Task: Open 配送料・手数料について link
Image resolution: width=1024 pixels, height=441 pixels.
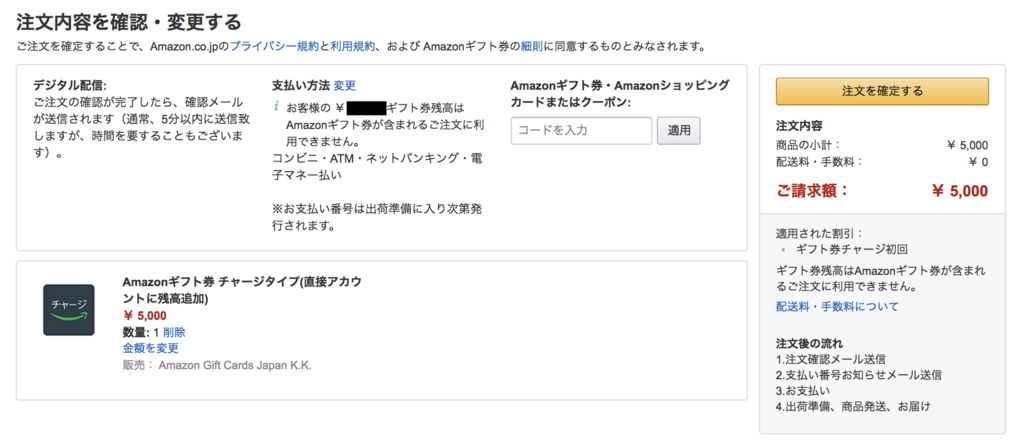Action: 837,306
